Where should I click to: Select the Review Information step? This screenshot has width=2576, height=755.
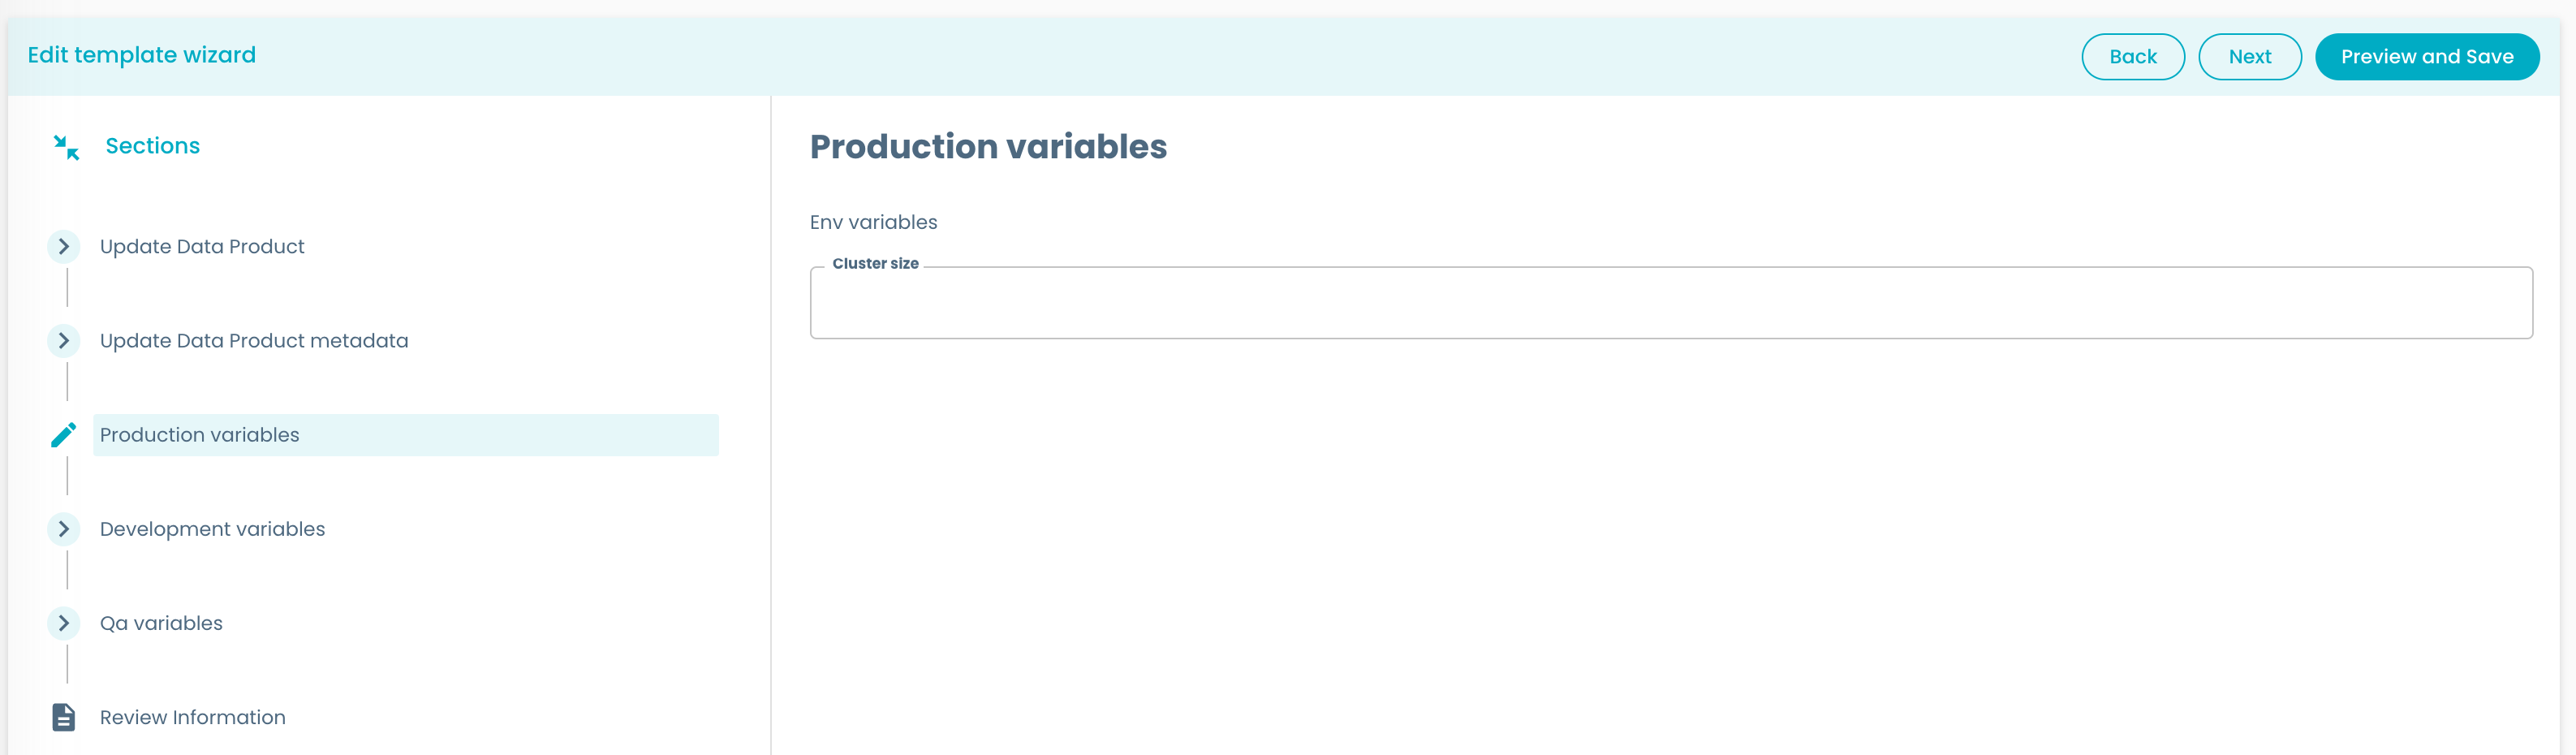192,716
